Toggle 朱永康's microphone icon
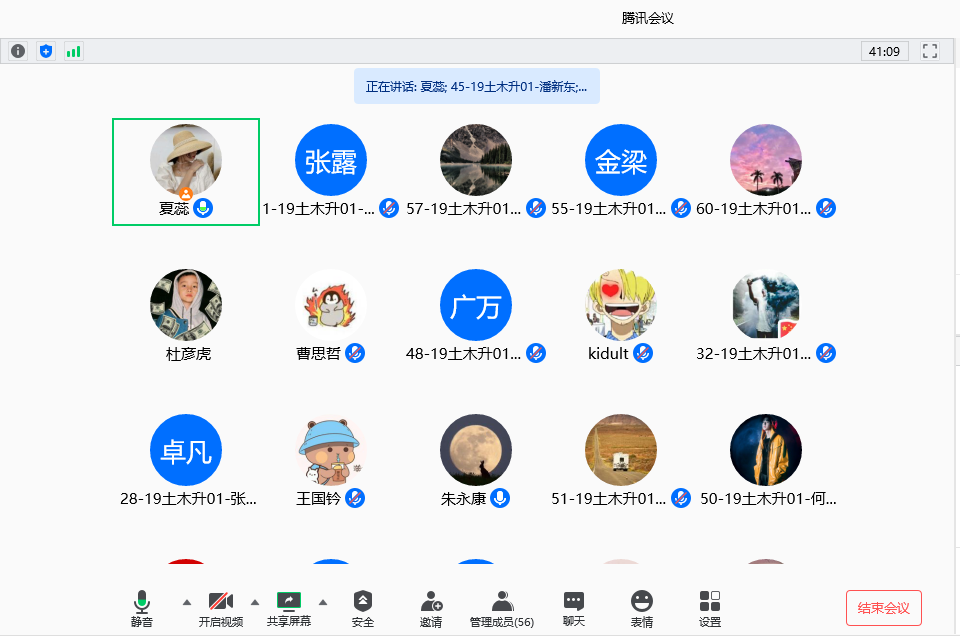 click(500, 498)
